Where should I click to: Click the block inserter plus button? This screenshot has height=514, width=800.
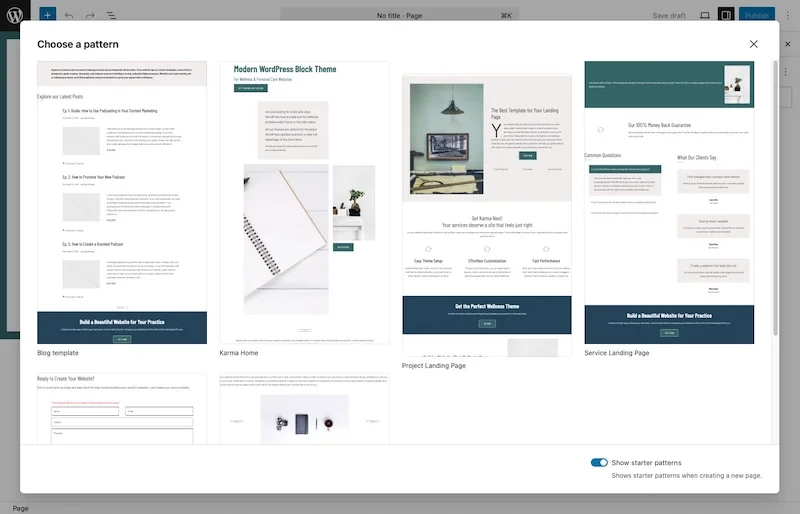(x=47, y=15)
